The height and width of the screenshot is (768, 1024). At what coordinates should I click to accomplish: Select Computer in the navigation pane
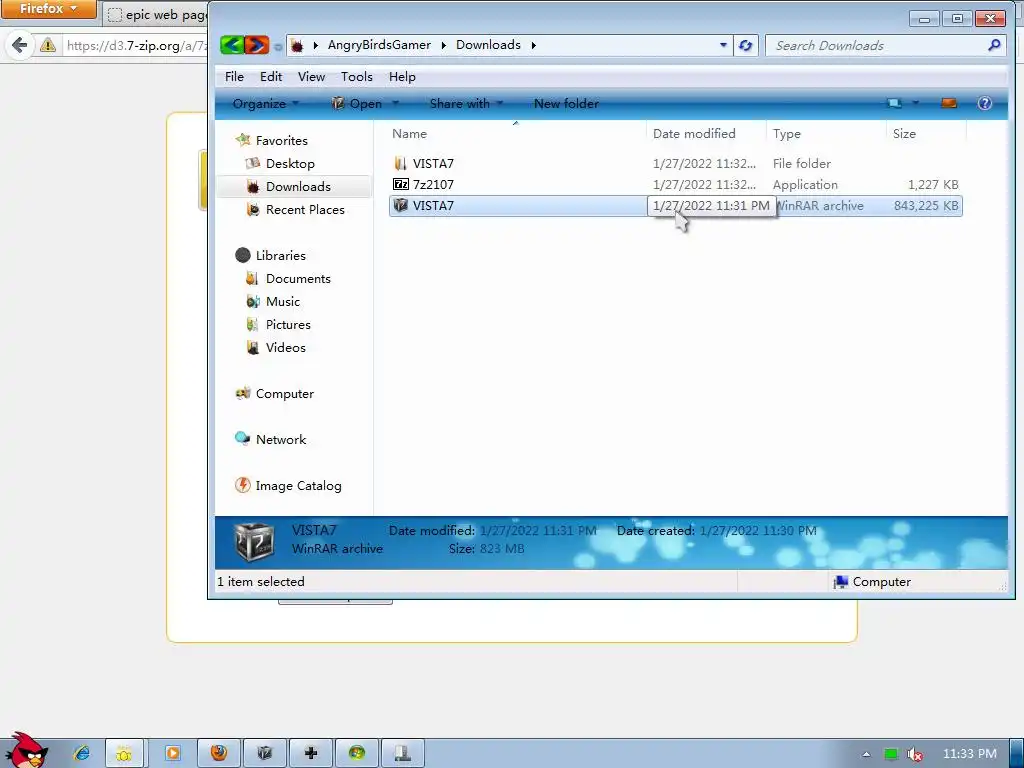pyautogui.click(x=284, y=394)
